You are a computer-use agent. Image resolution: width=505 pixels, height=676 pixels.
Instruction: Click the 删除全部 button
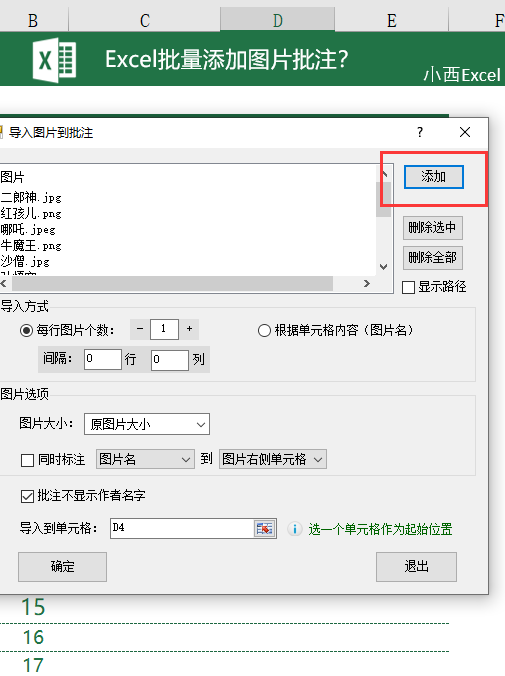coord(433,258)
